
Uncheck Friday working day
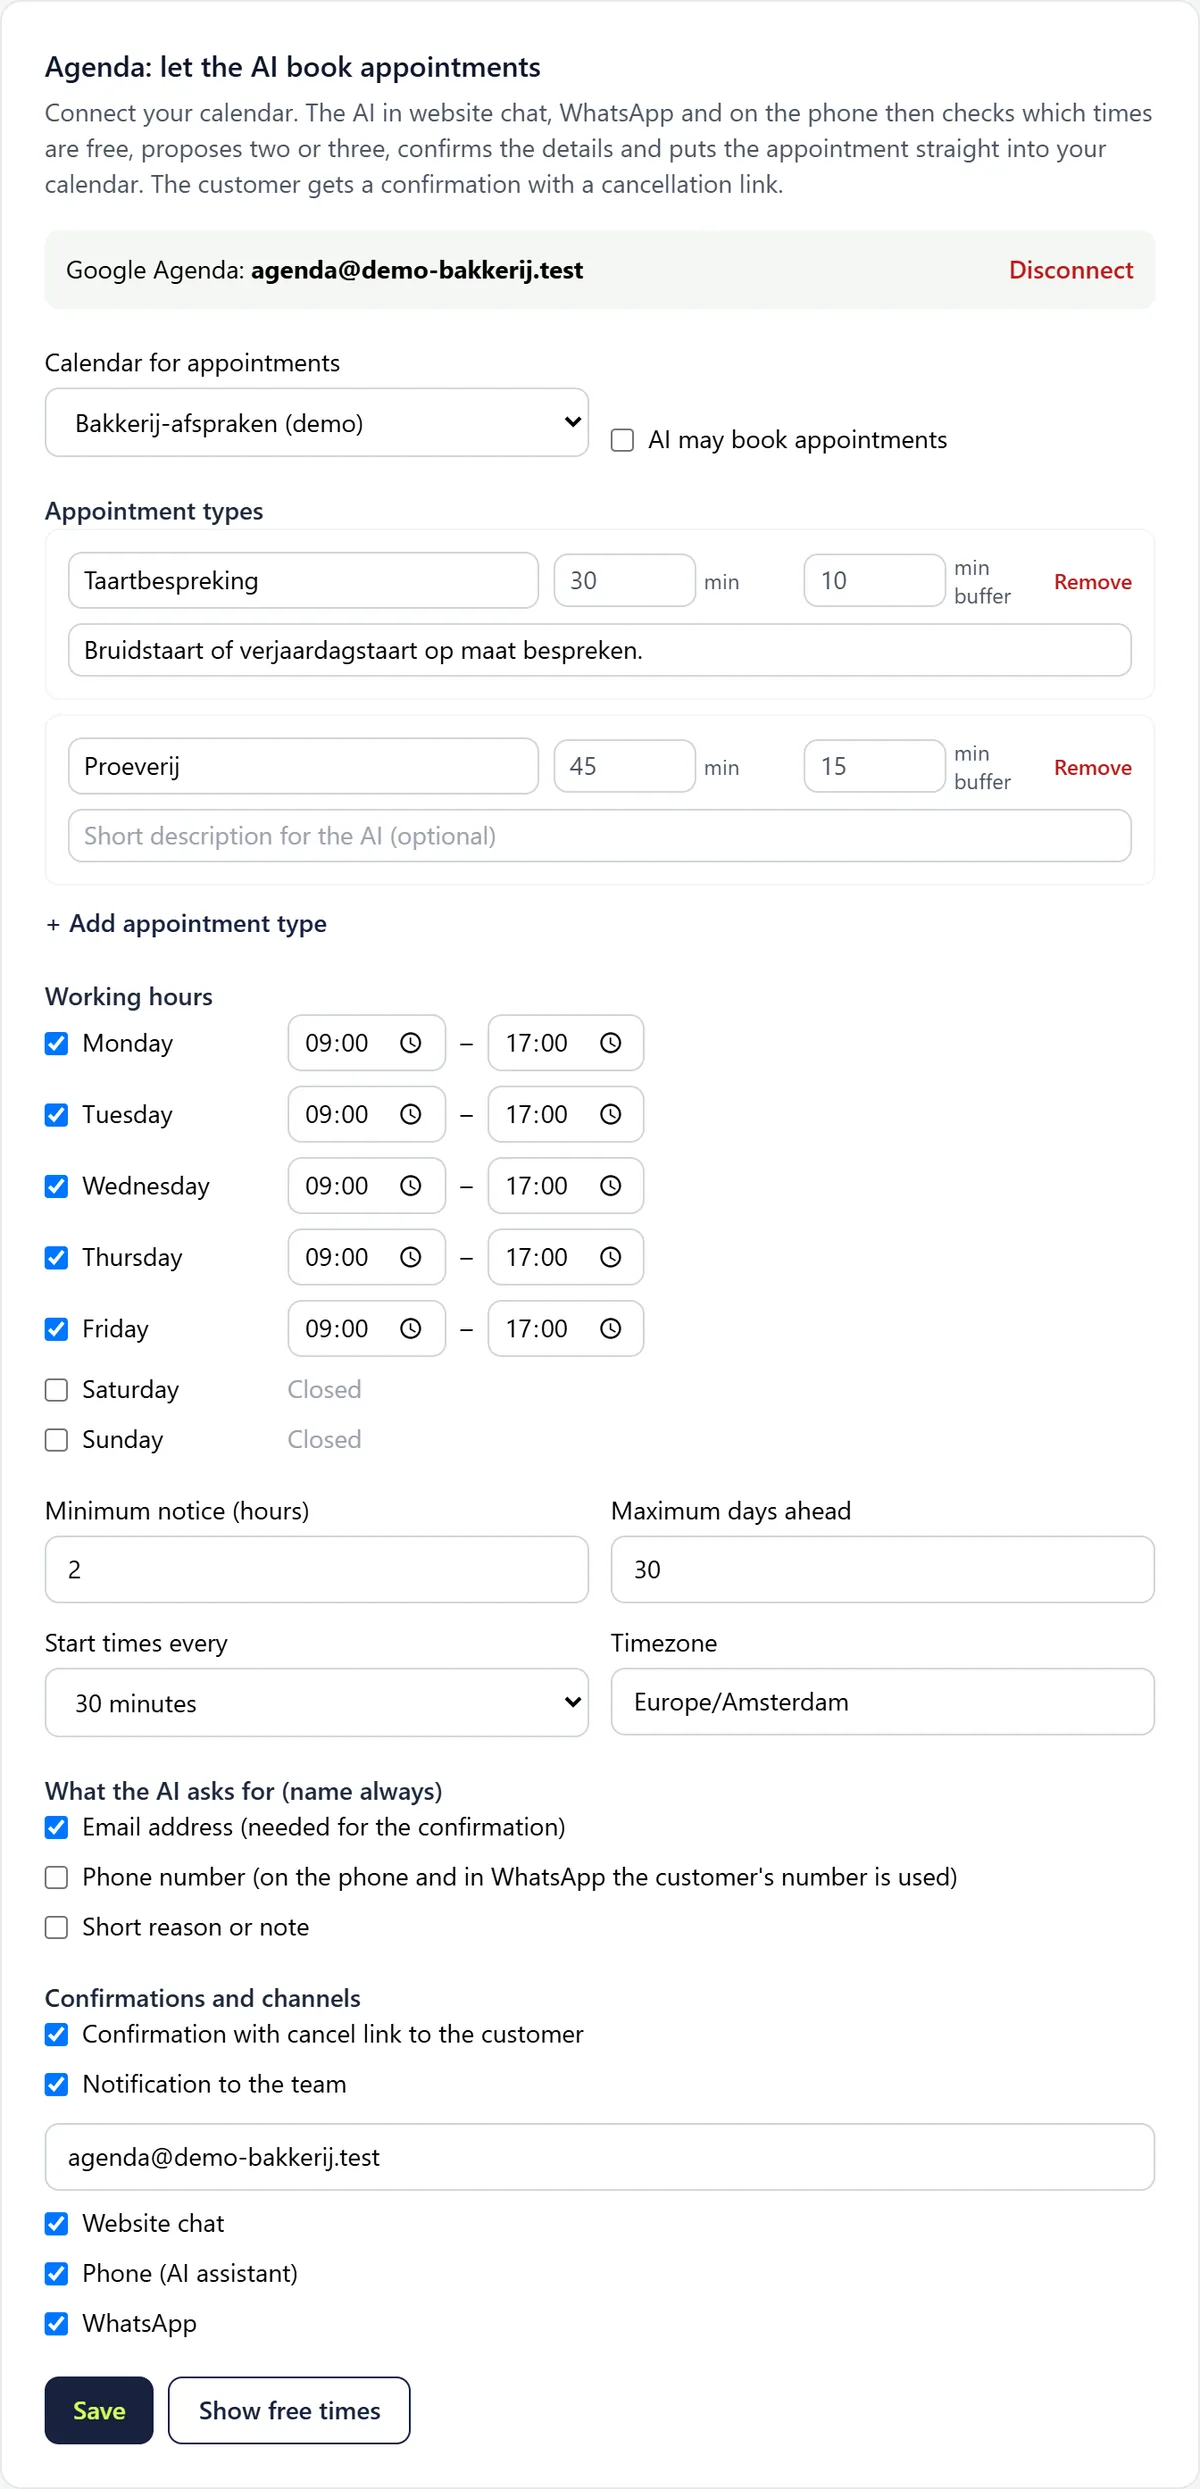(x=57, y=1330)
